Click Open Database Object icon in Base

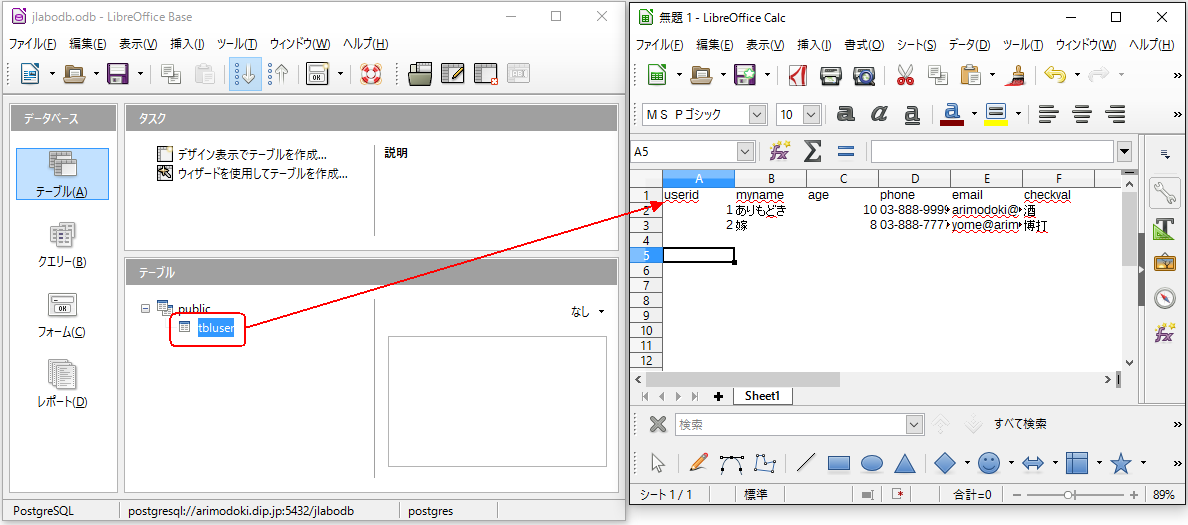tap(419, 74)
